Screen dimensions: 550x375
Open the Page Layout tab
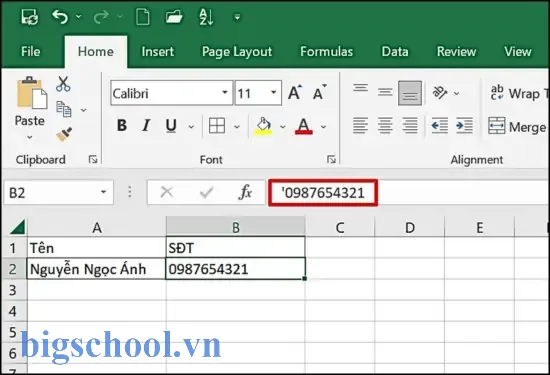[237, 52]
